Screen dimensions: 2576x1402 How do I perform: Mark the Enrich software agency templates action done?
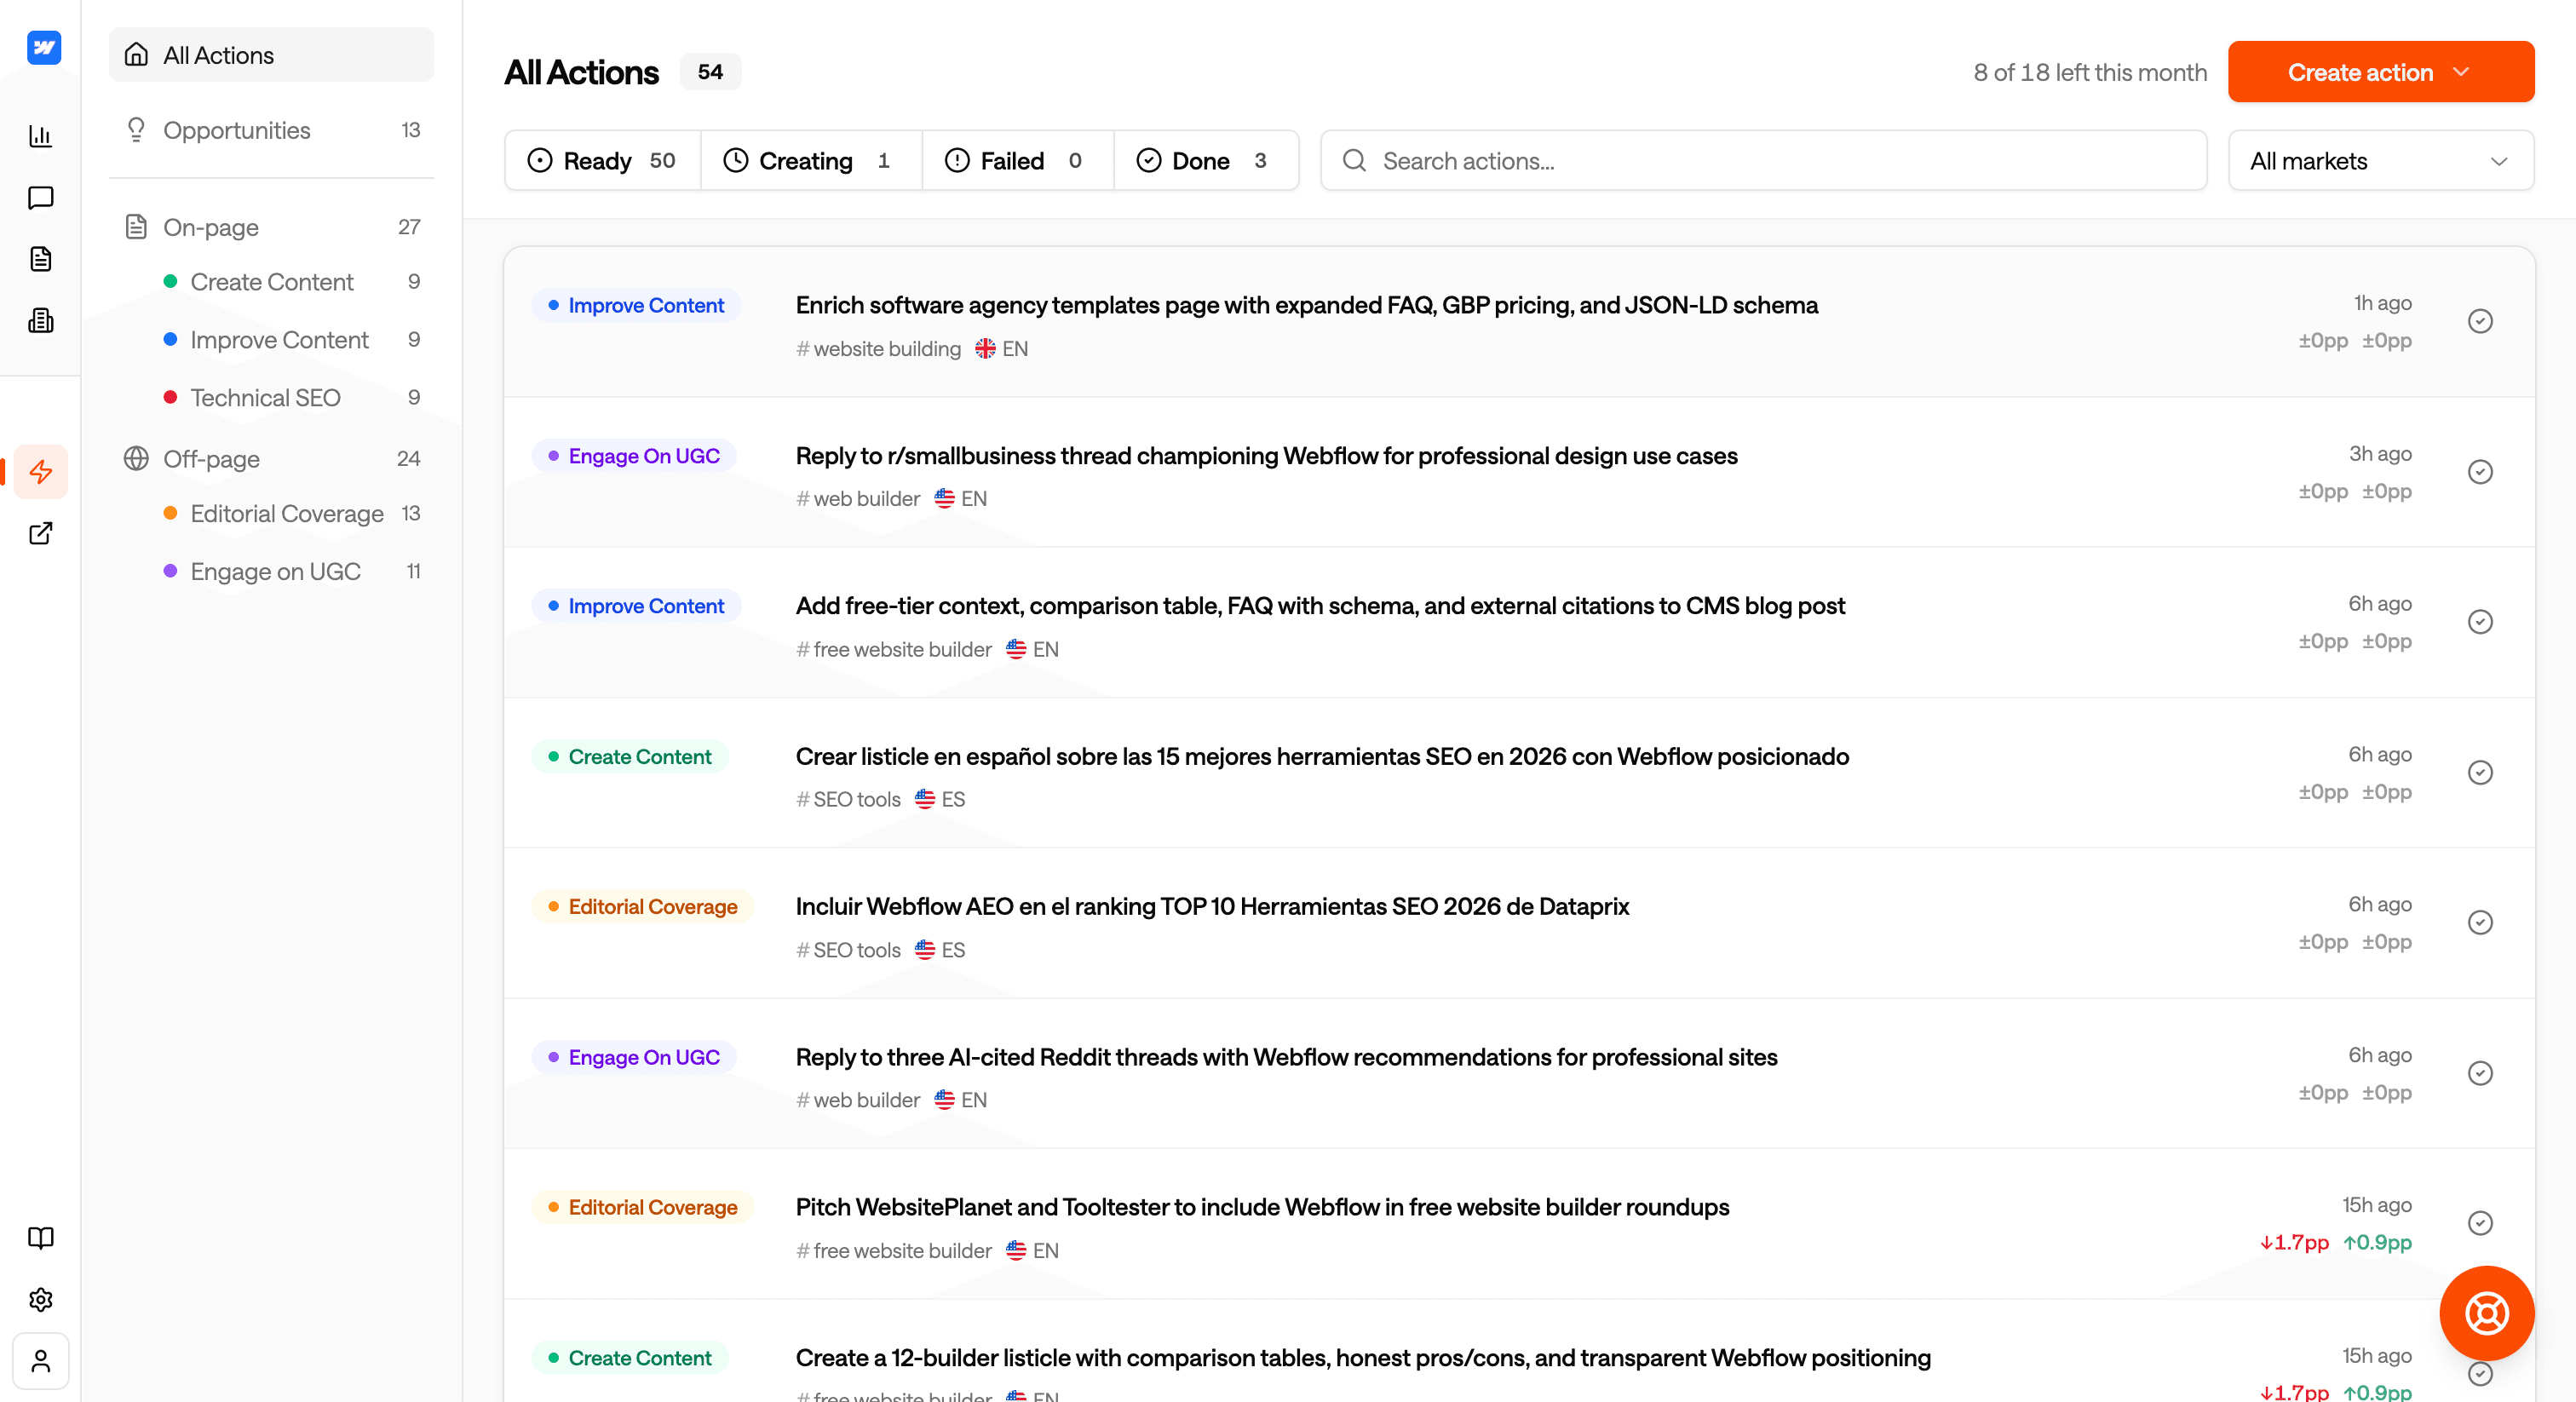[2480, 321]
